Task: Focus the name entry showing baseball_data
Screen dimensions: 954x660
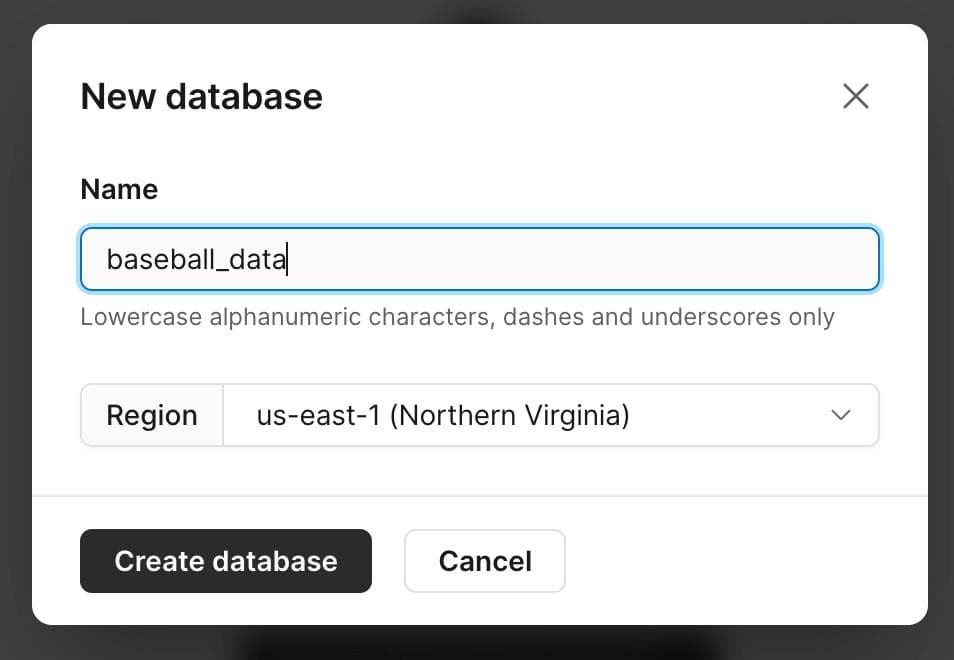Action: click(x=480, y=259)
